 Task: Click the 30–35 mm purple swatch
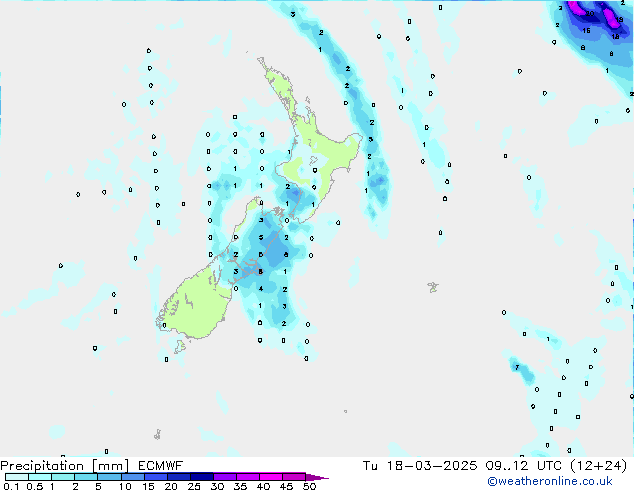224,477
